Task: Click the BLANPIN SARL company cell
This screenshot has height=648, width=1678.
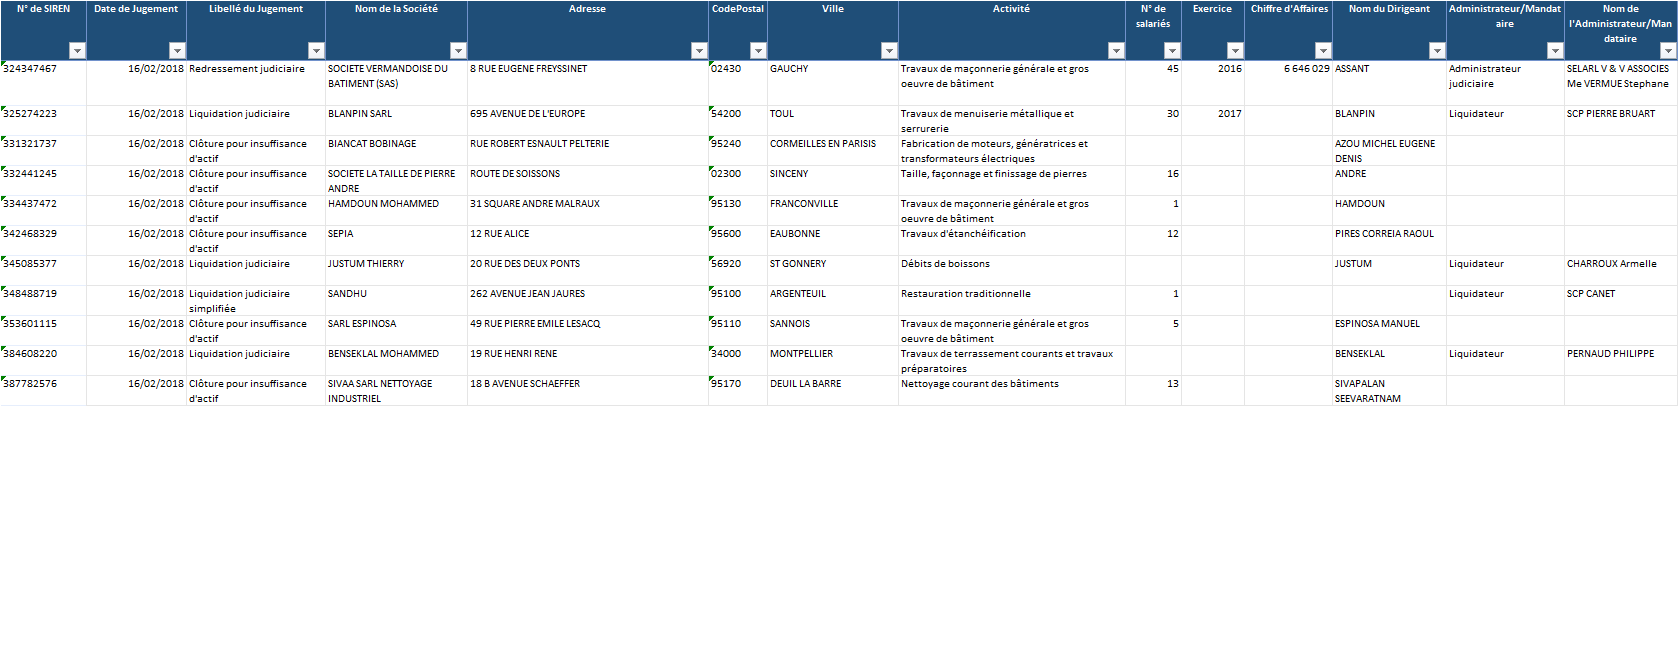Action: [396, 121]
